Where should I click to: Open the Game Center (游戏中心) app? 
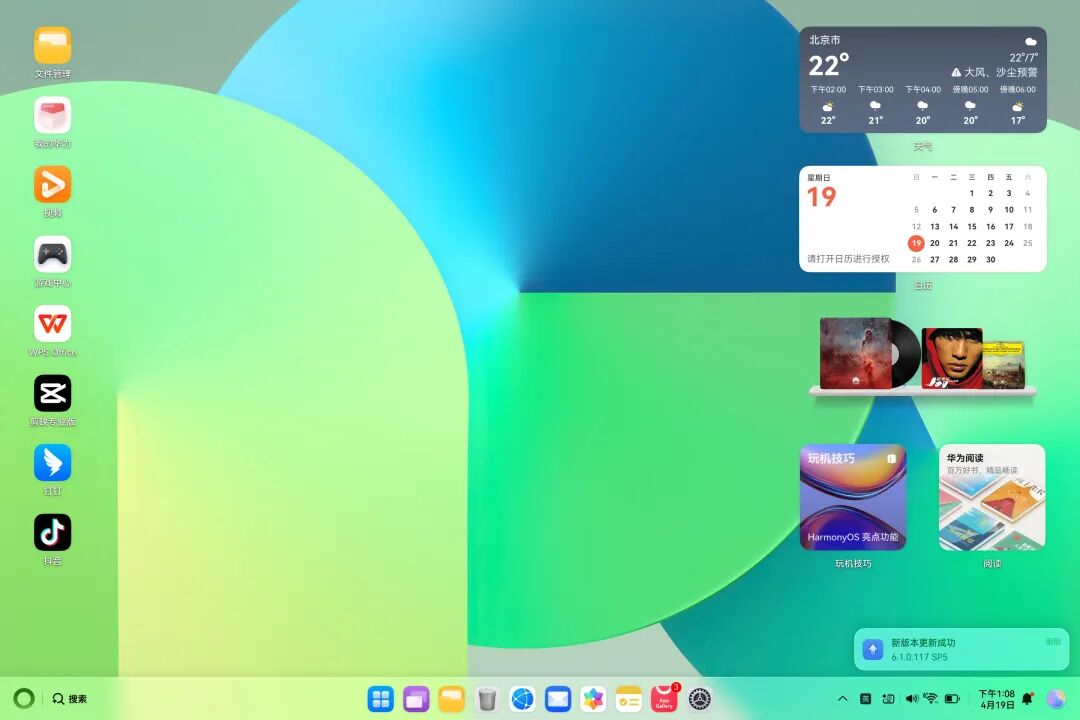click(x=52, y=257)
